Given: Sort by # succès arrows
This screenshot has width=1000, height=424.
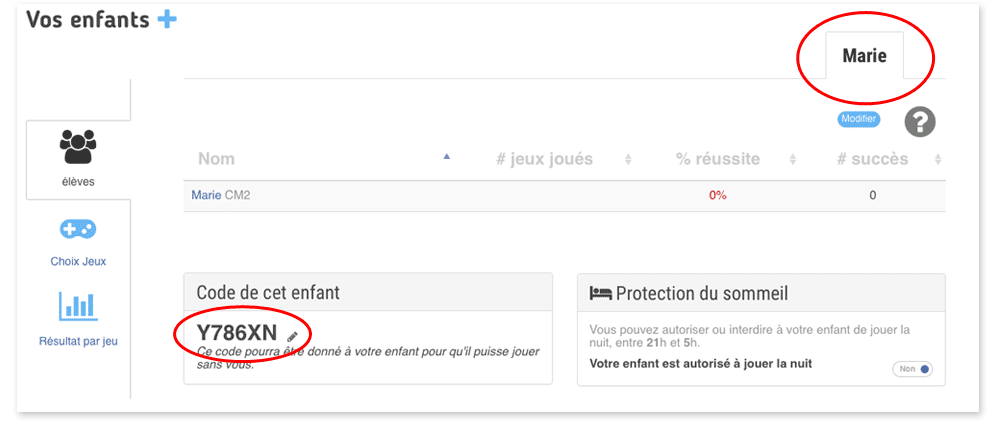Looking at the screenshot, I should tap(938, 159).
